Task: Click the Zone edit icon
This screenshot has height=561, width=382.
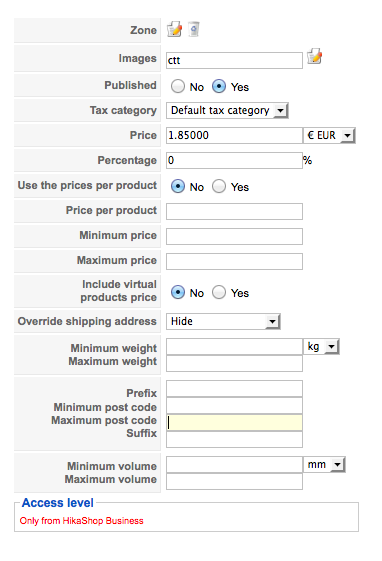Action: pos(175,29)
